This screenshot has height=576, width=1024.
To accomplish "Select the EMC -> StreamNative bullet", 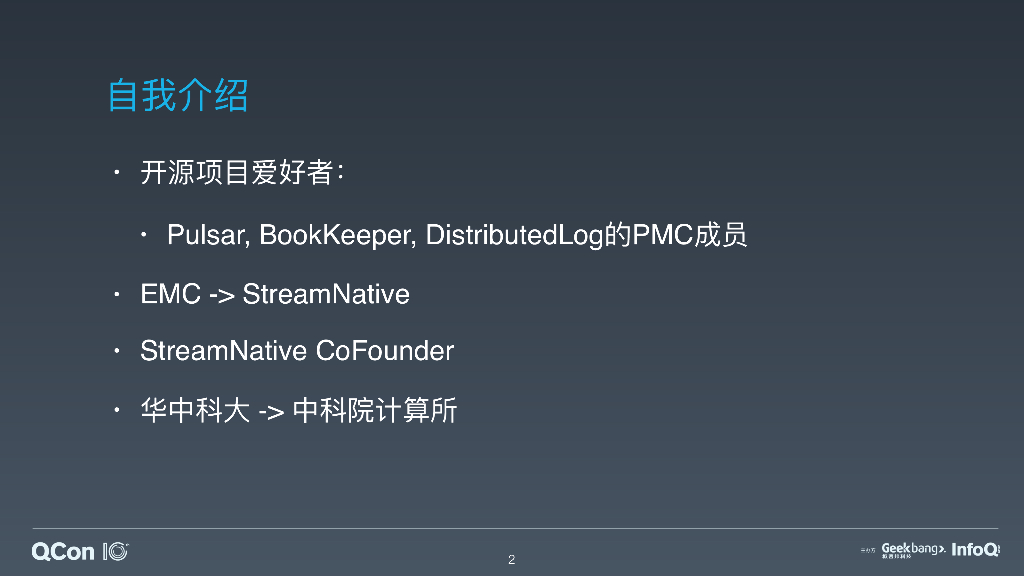I will click(x=275, y=294).
